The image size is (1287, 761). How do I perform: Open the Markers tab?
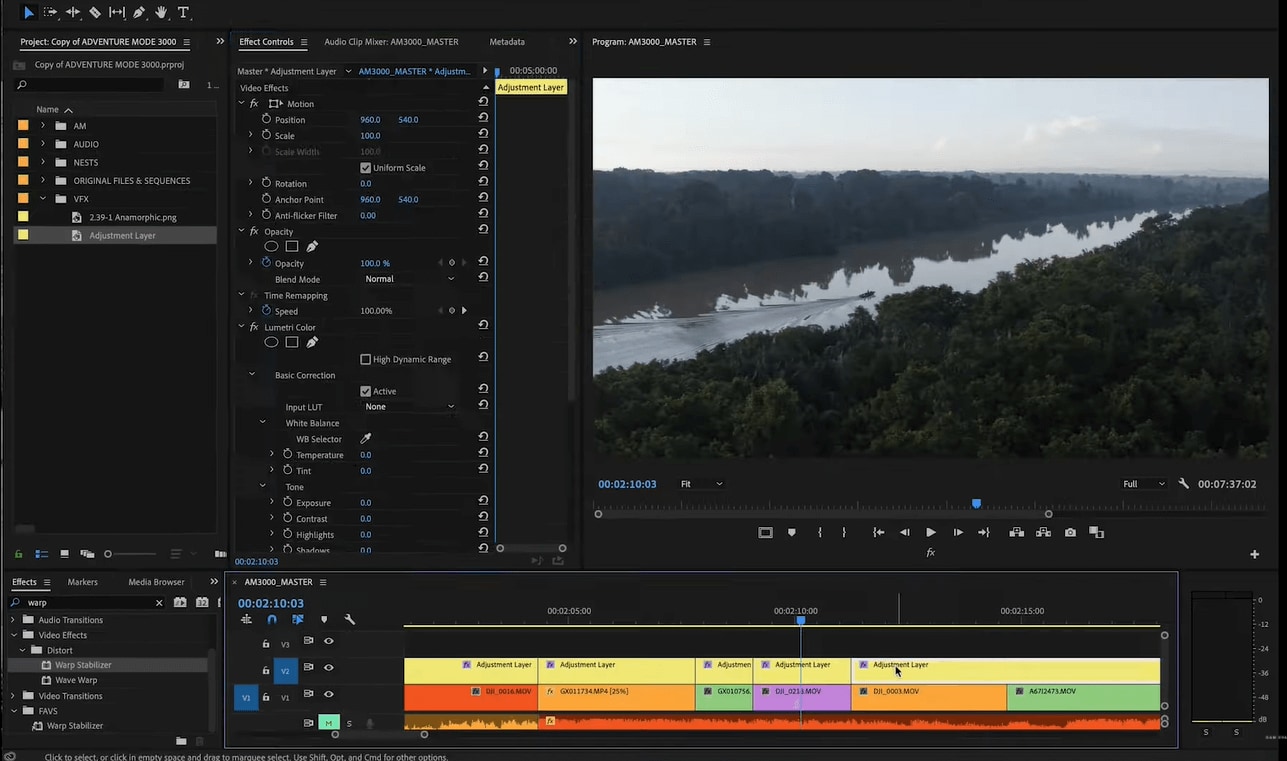(x=83, y=582)
